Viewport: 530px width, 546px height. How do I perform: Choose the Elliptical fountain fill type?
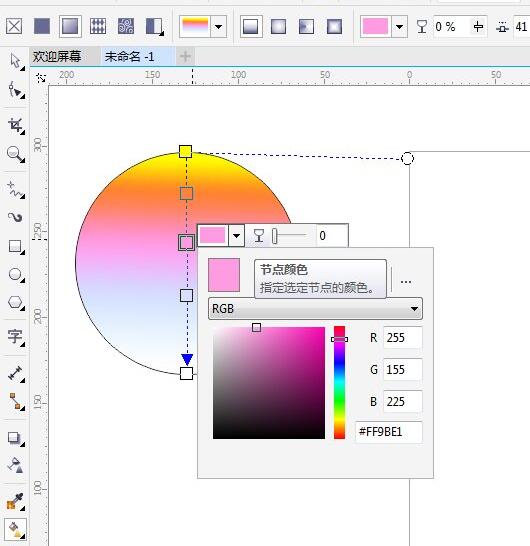279,26
